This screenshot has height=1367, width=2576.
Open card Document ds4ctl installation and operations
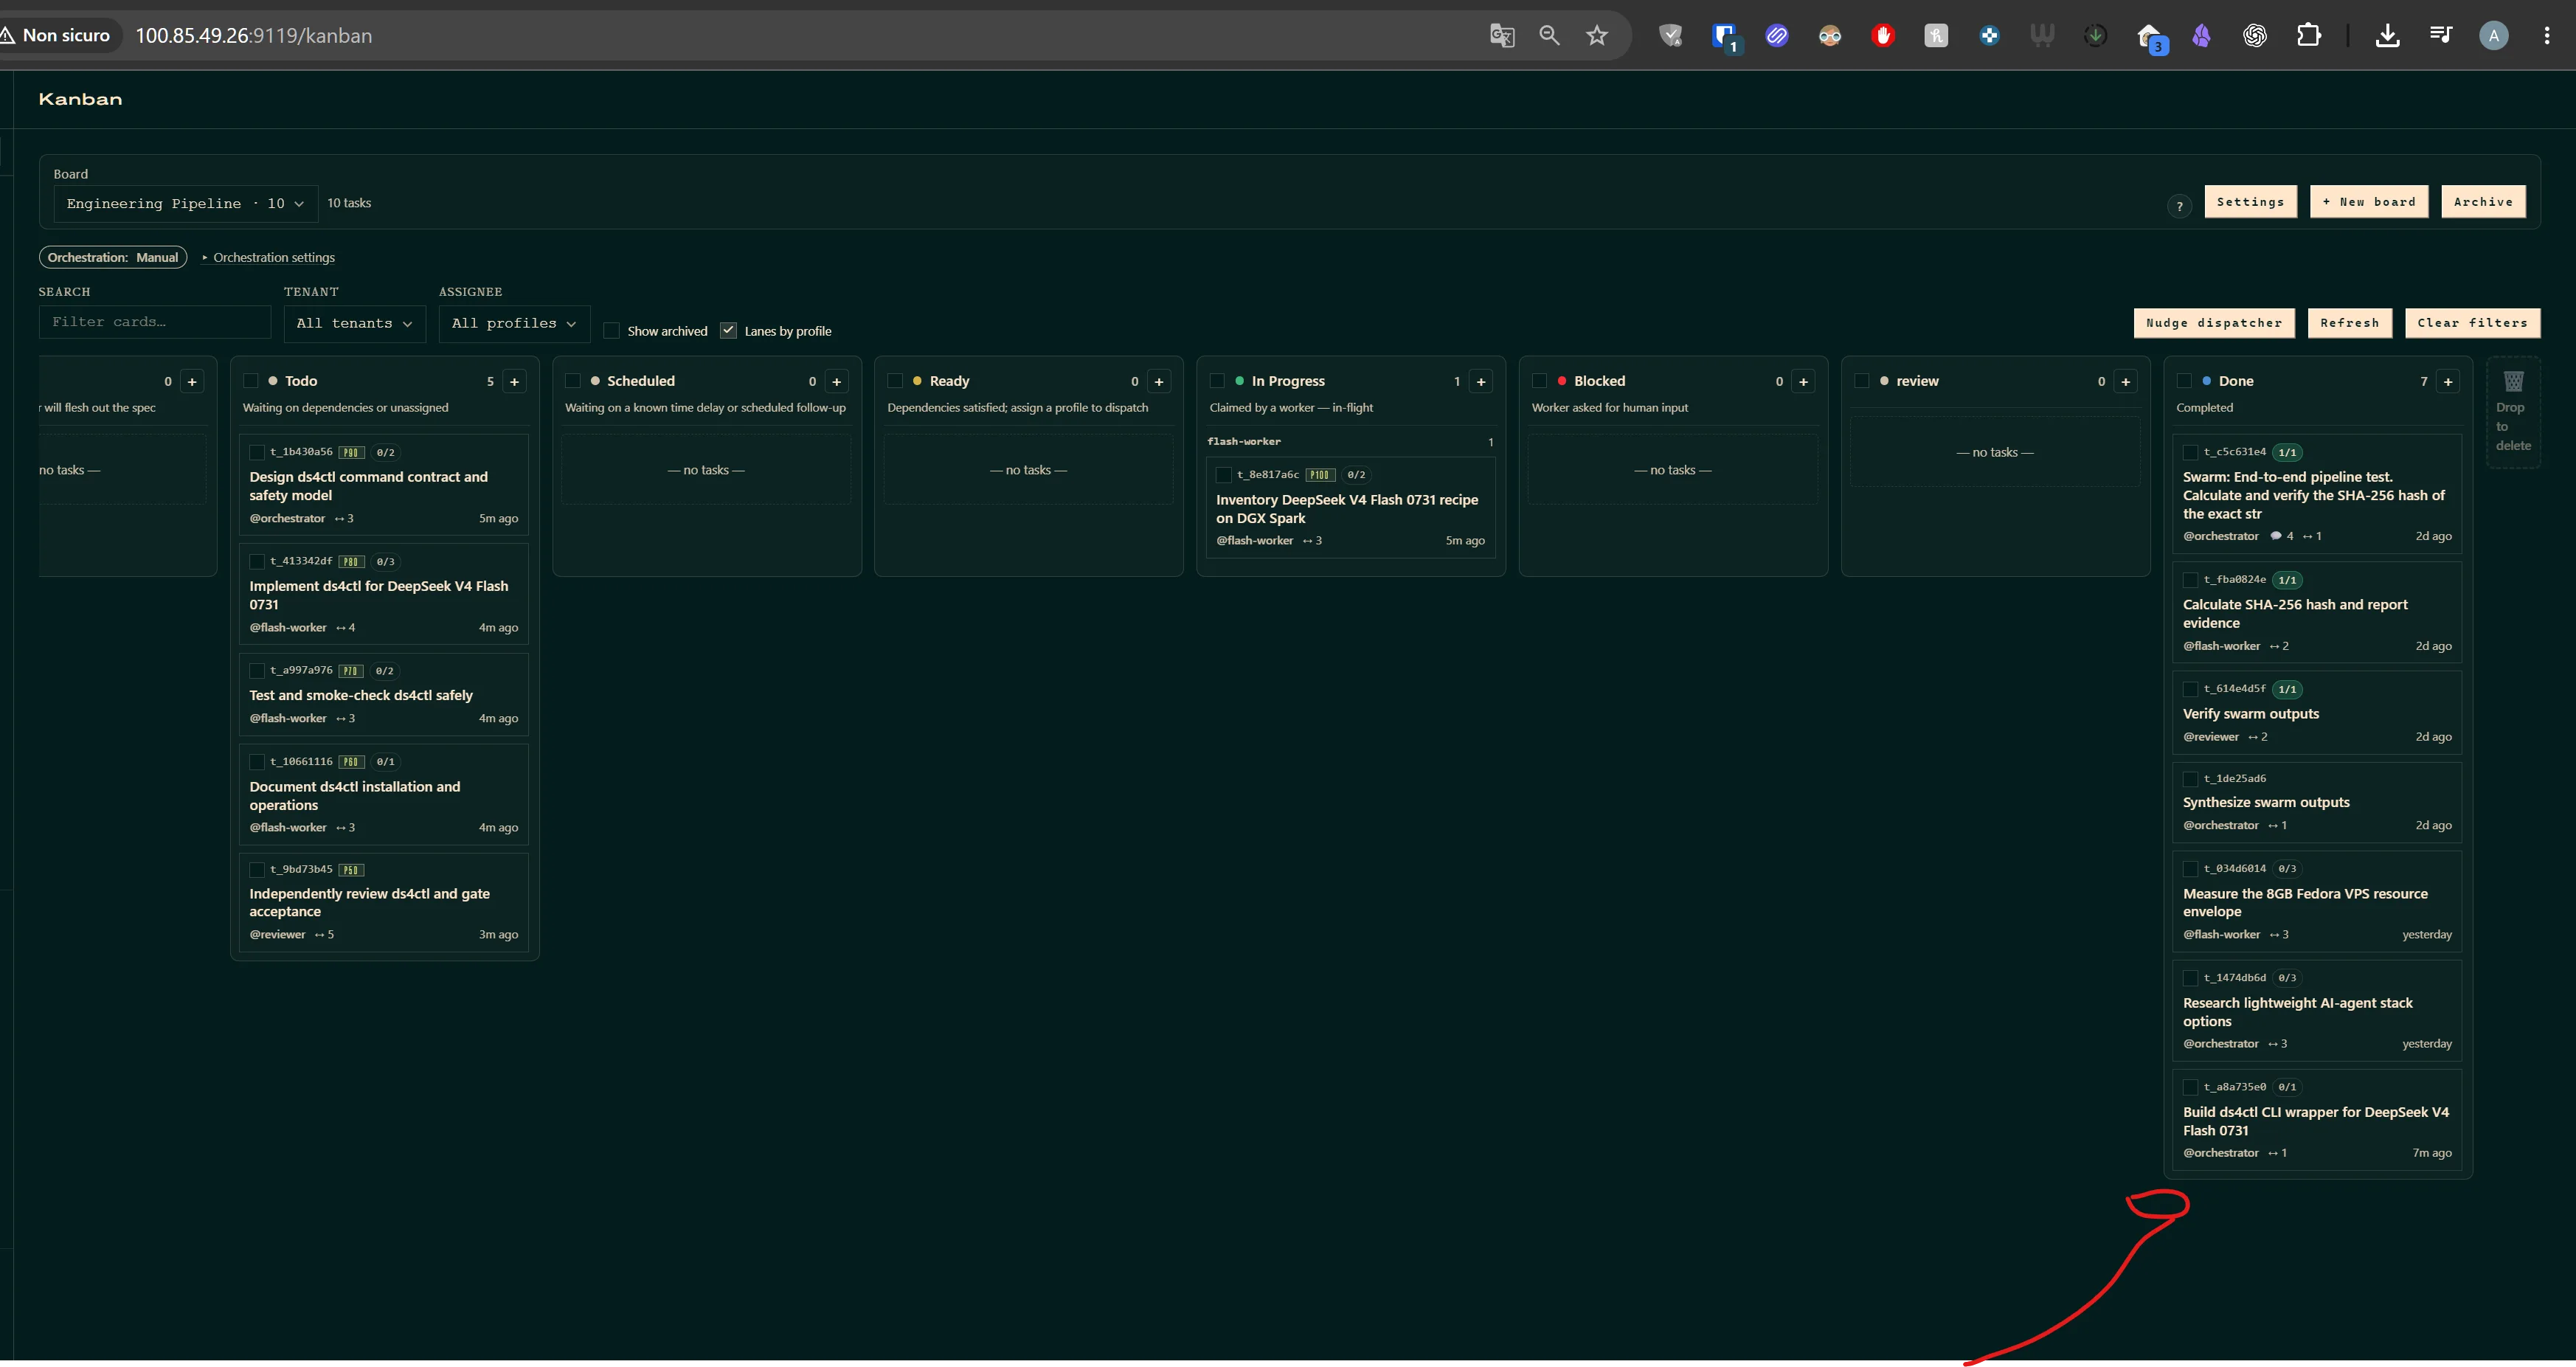coord(384,794)
